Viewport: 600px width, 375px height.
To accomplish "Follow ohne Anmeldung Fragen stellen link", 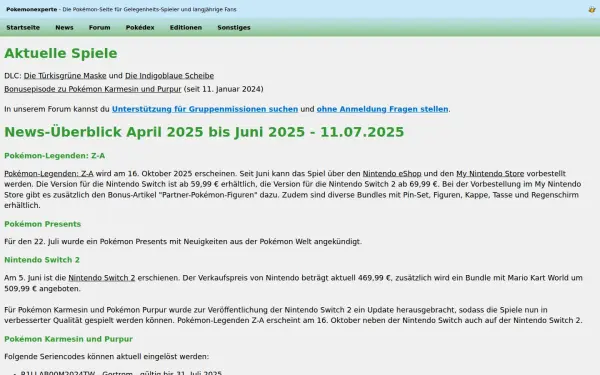I will (382, 109).
